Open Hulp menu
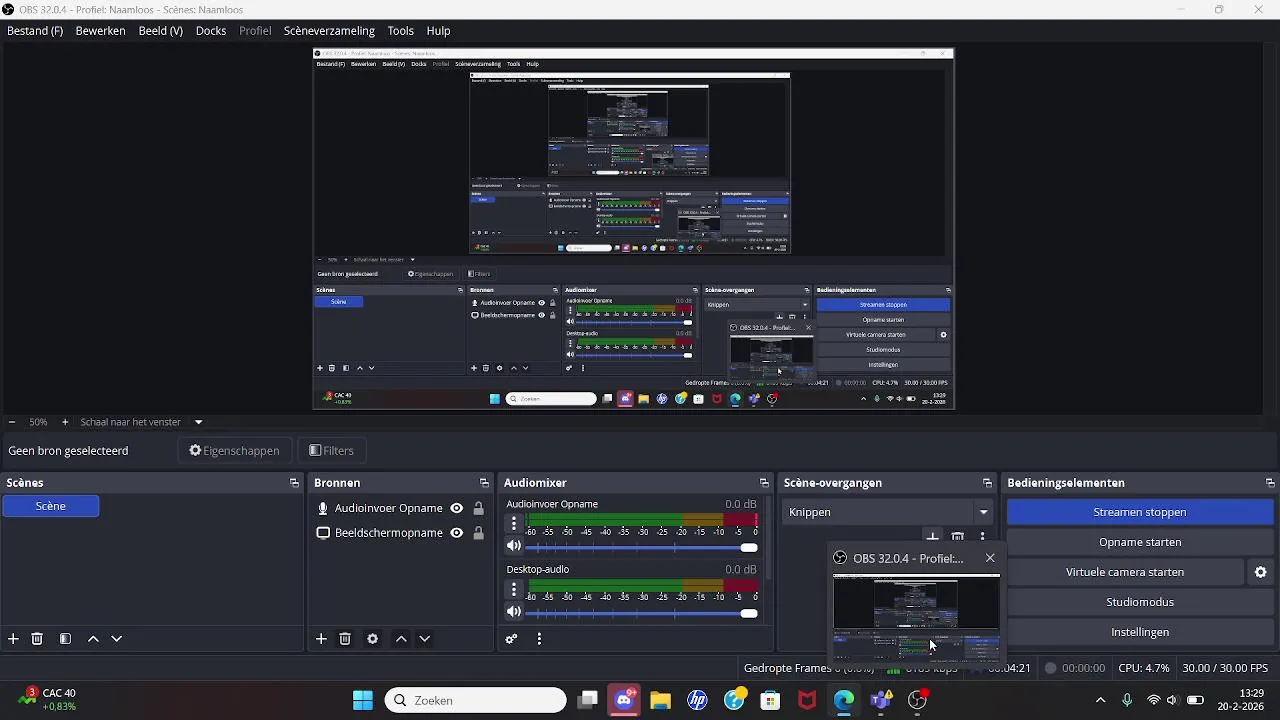1280x720 pixels. 438,31
